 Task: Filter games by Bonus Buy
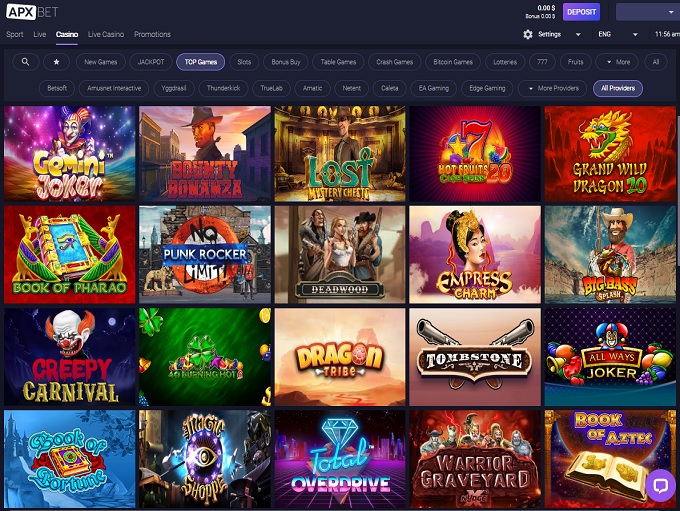tap(286, 62)
